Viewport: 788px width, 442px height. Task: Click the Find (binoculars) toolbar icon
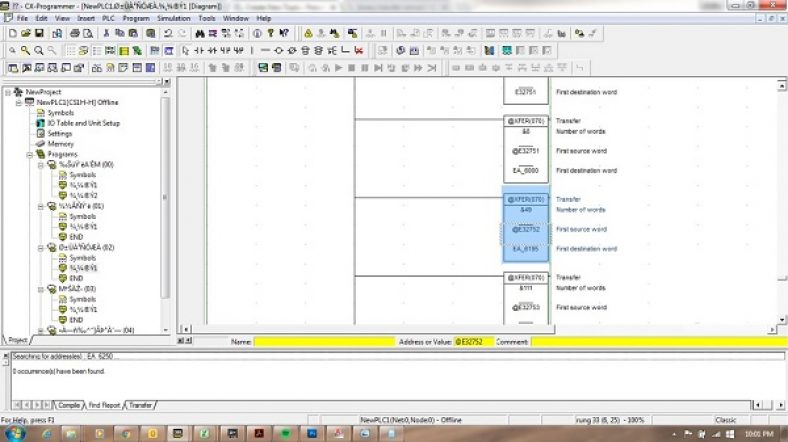pos(199,33)
